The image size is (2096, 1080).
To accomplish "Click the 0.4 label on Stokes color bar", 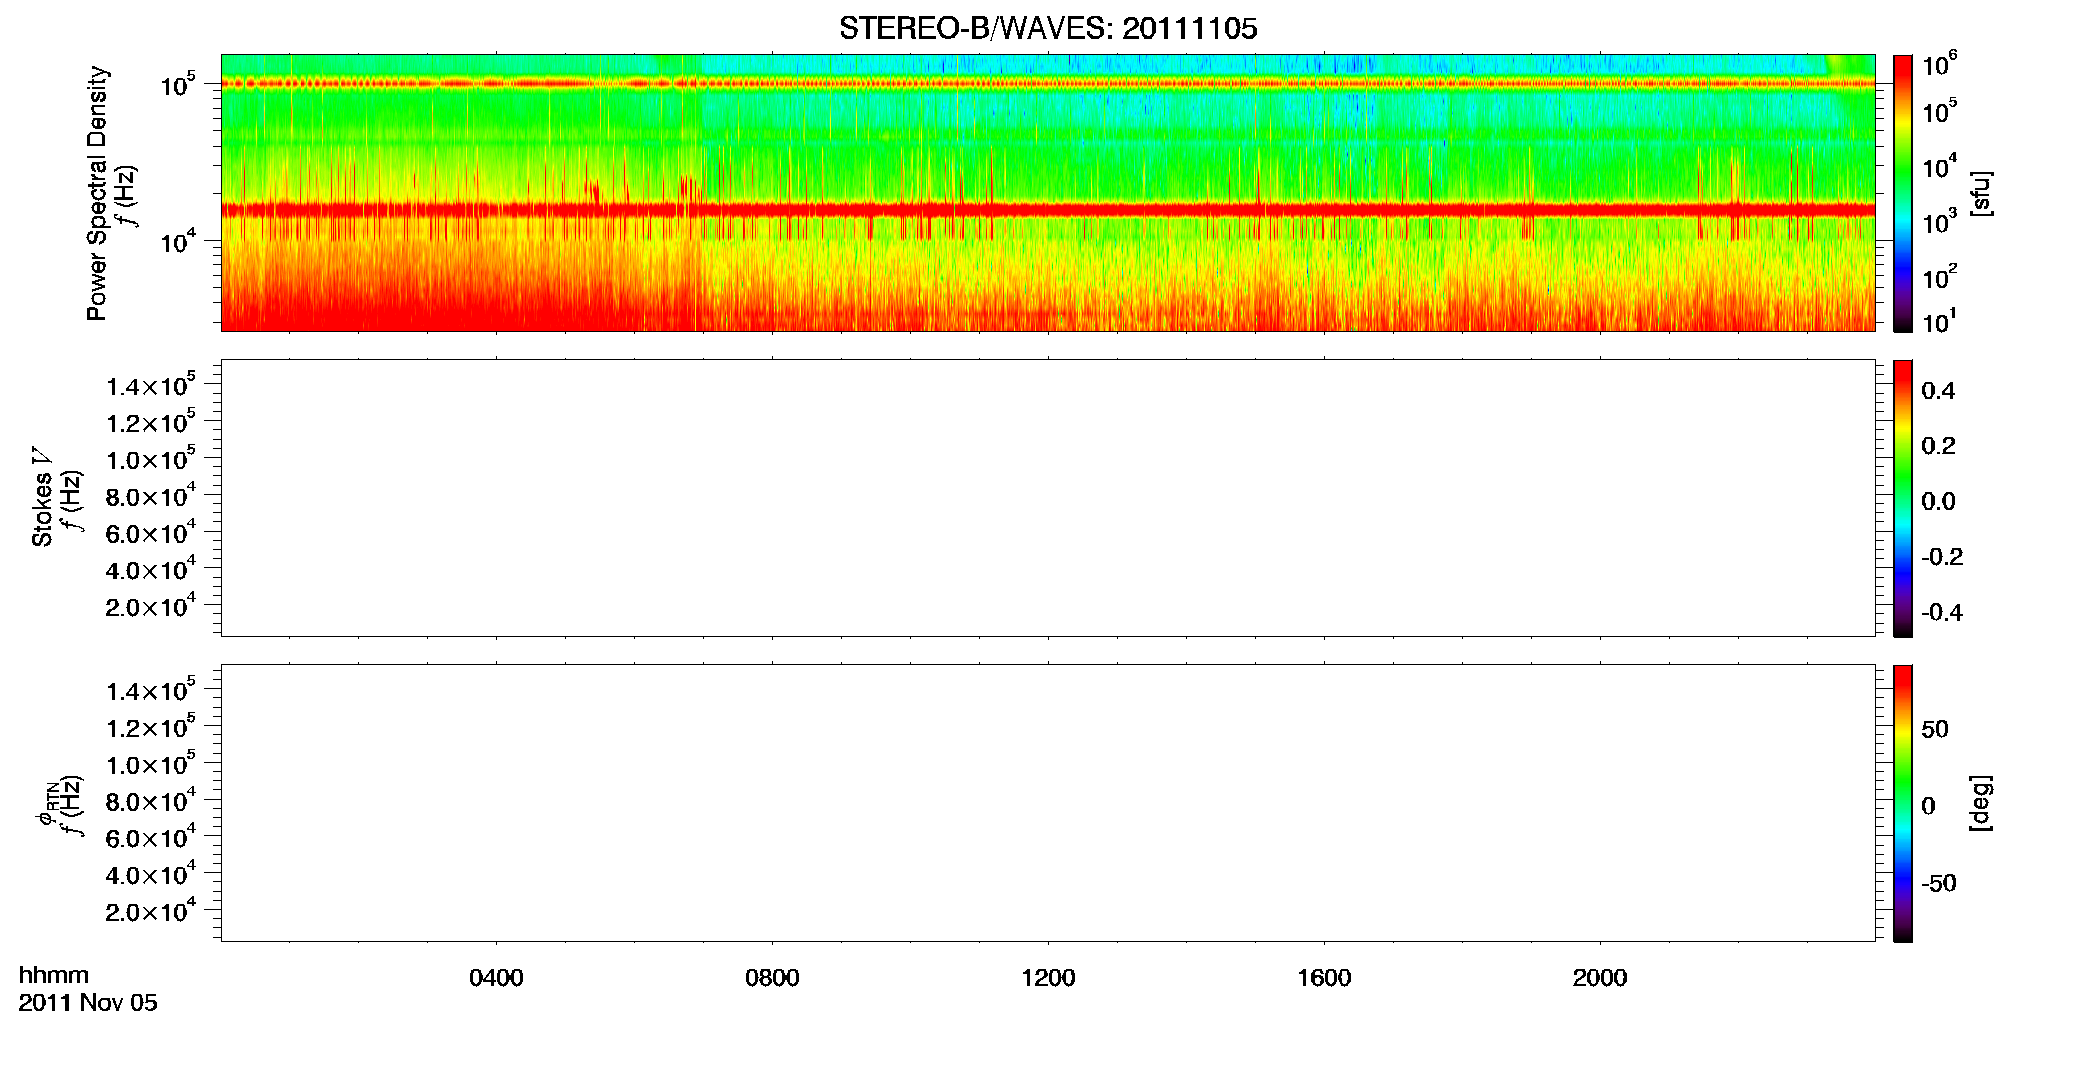I will [x=1938, y=391].
